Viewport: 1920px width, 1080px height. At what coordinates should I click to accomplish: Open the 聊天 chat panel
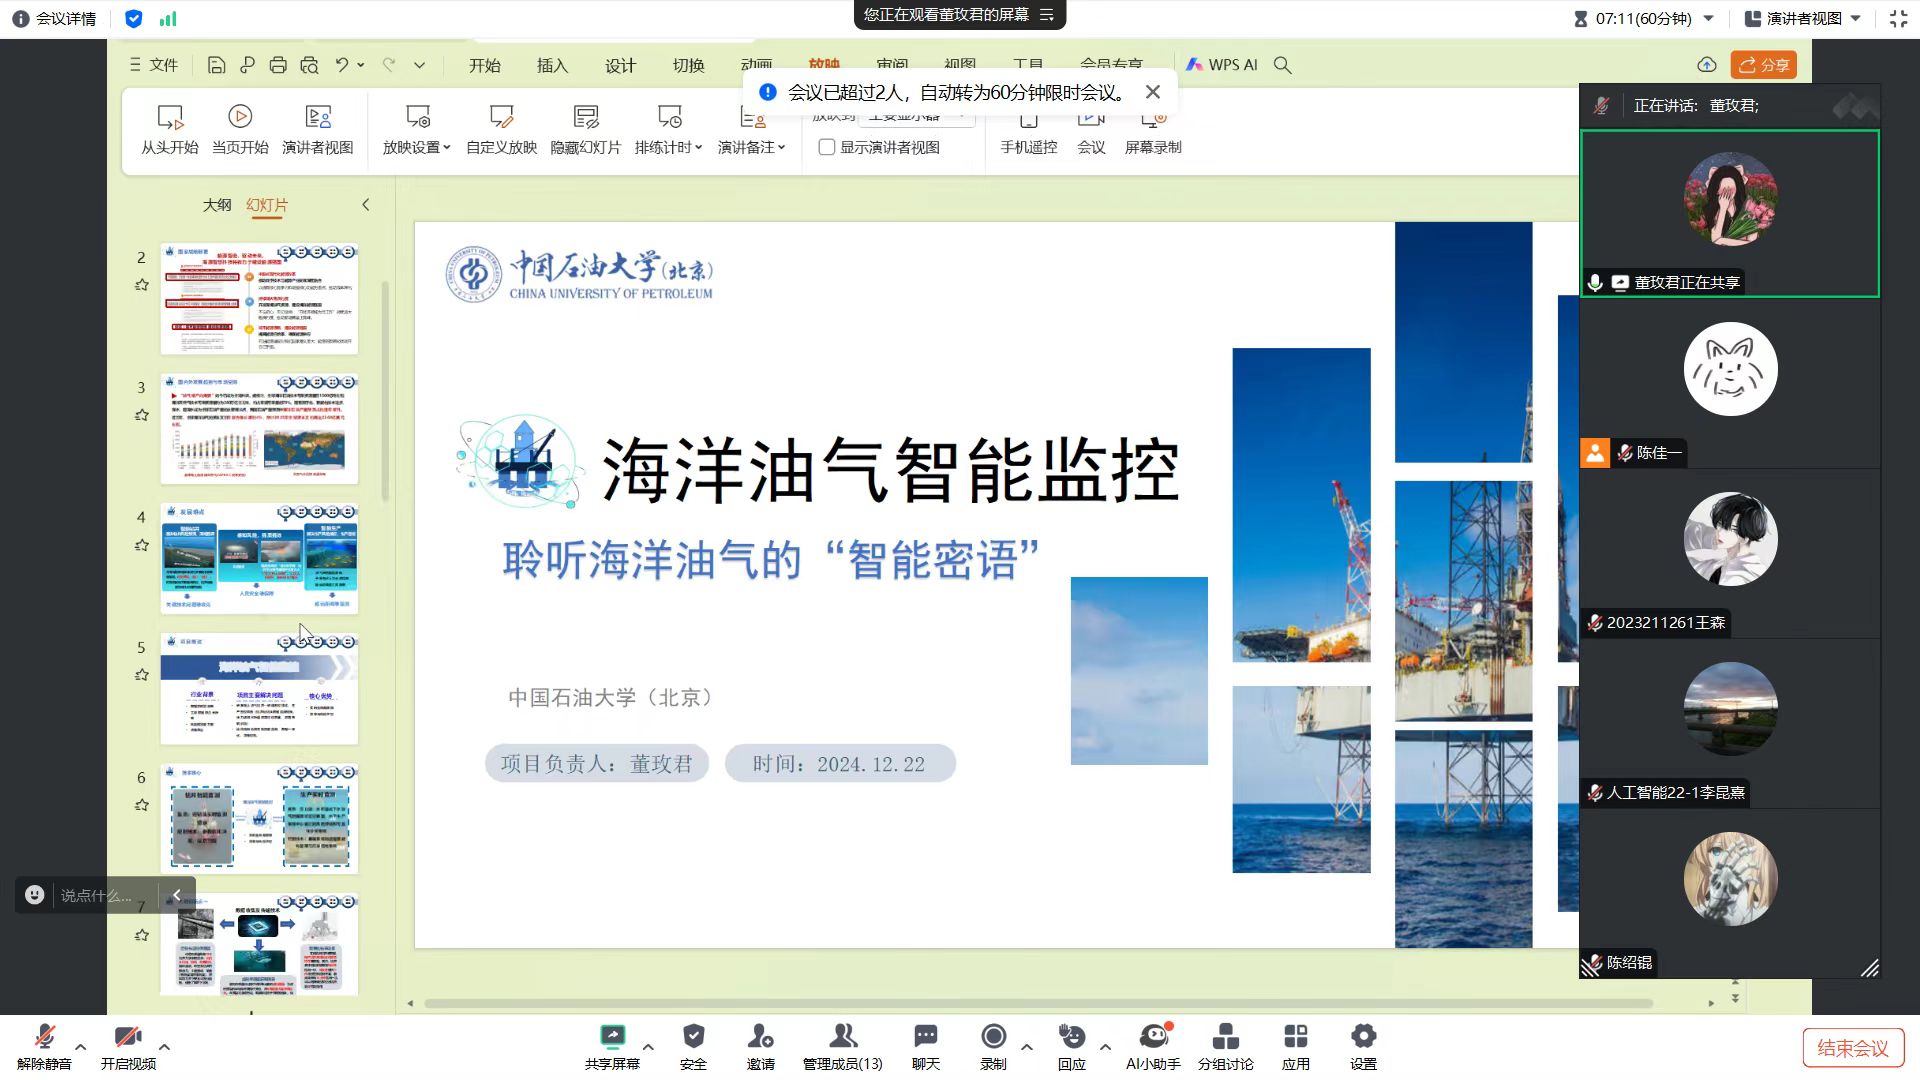(924, 1045)
